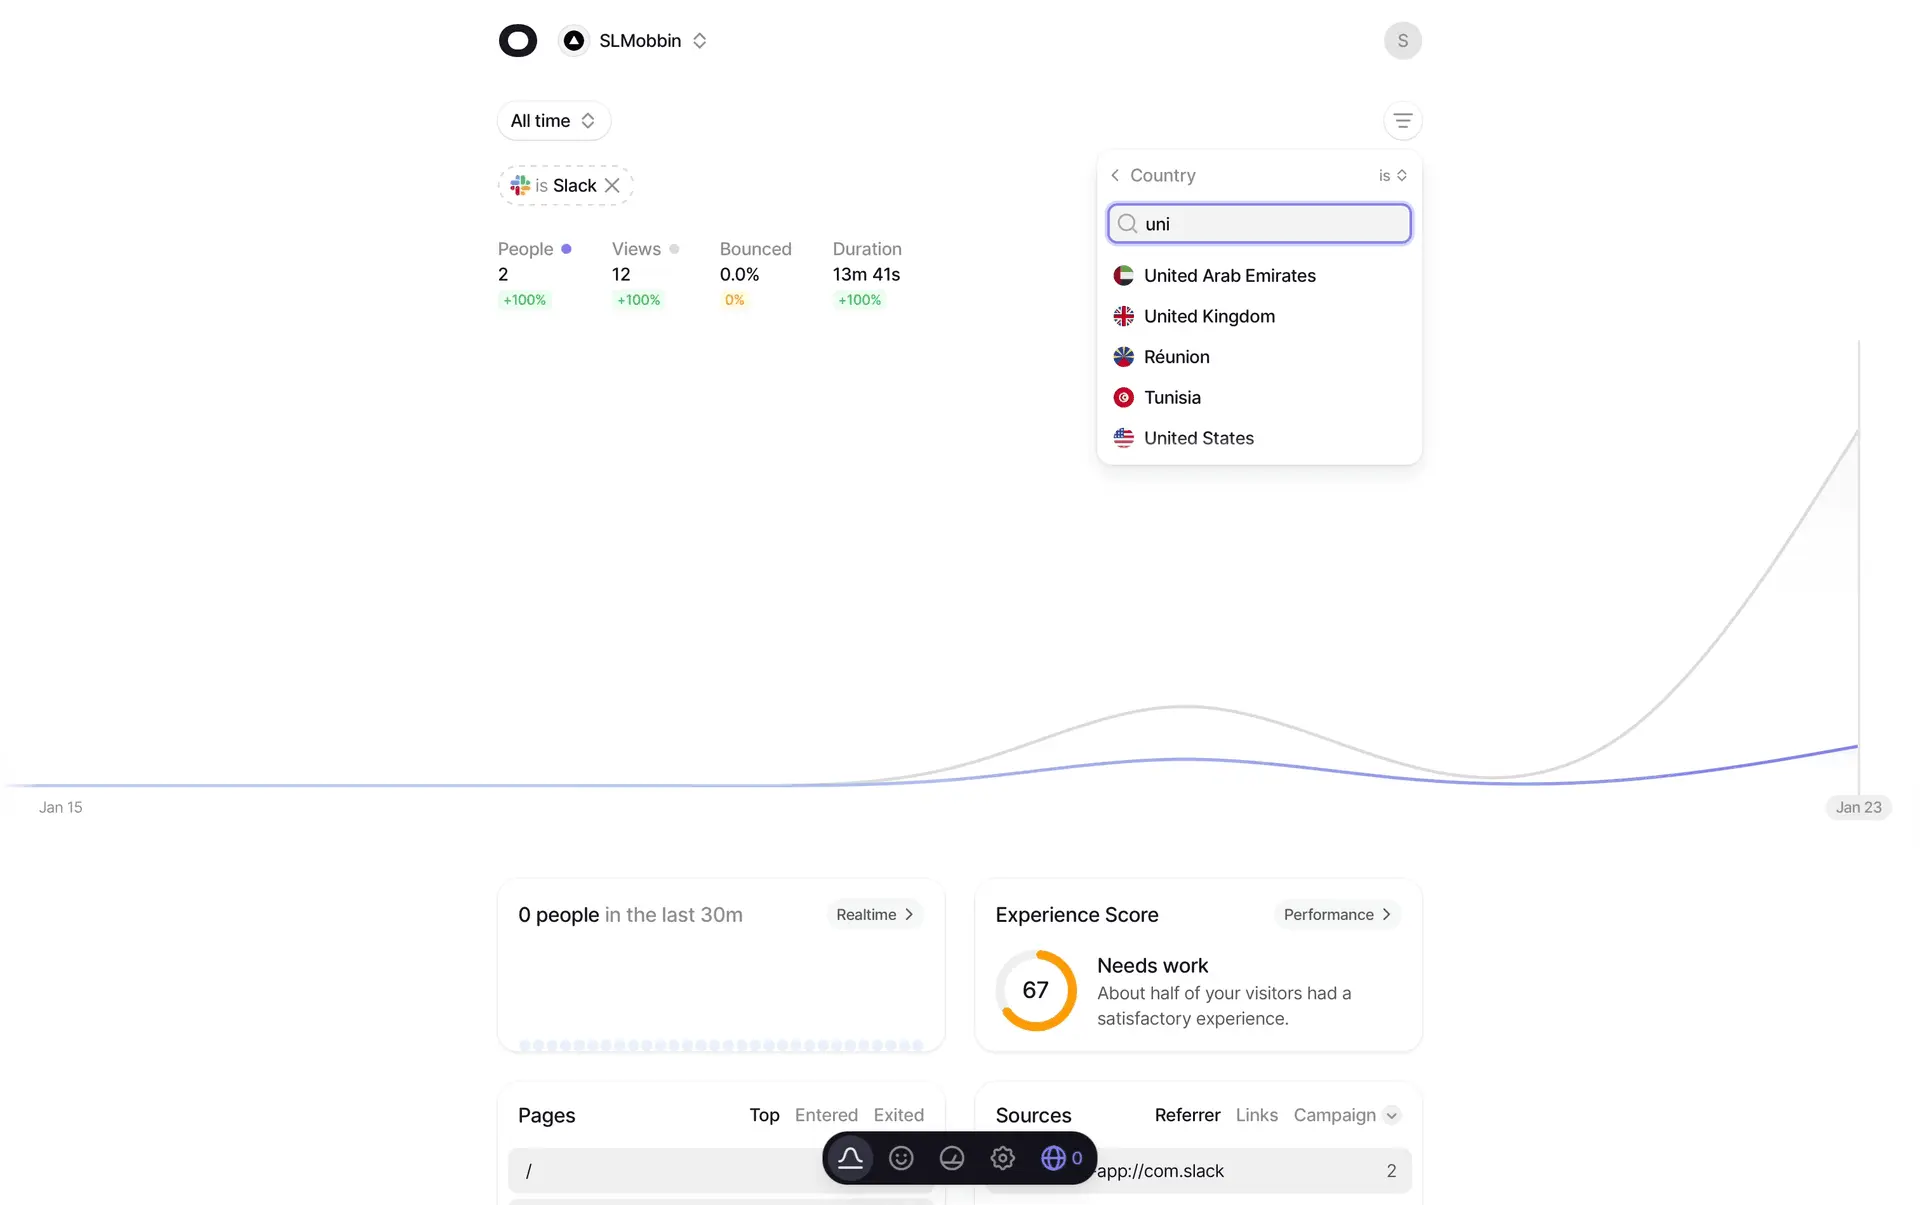Change the 'is' filter operator

pos(1392,176)
